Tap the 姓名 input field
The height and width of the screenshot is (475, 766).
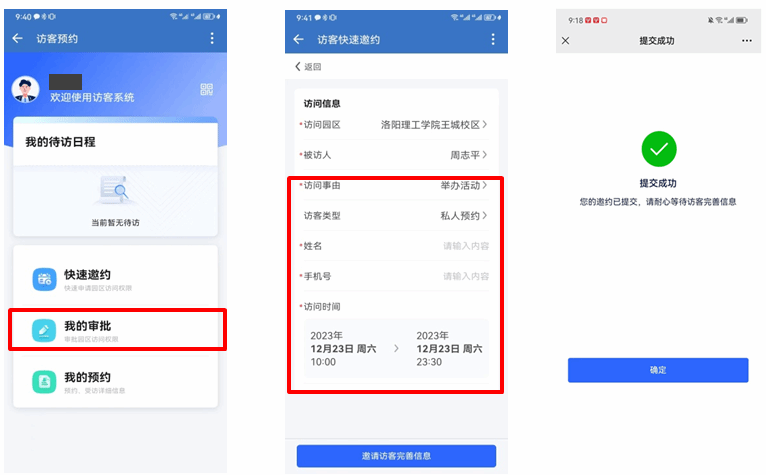click(x=396, y=246)
